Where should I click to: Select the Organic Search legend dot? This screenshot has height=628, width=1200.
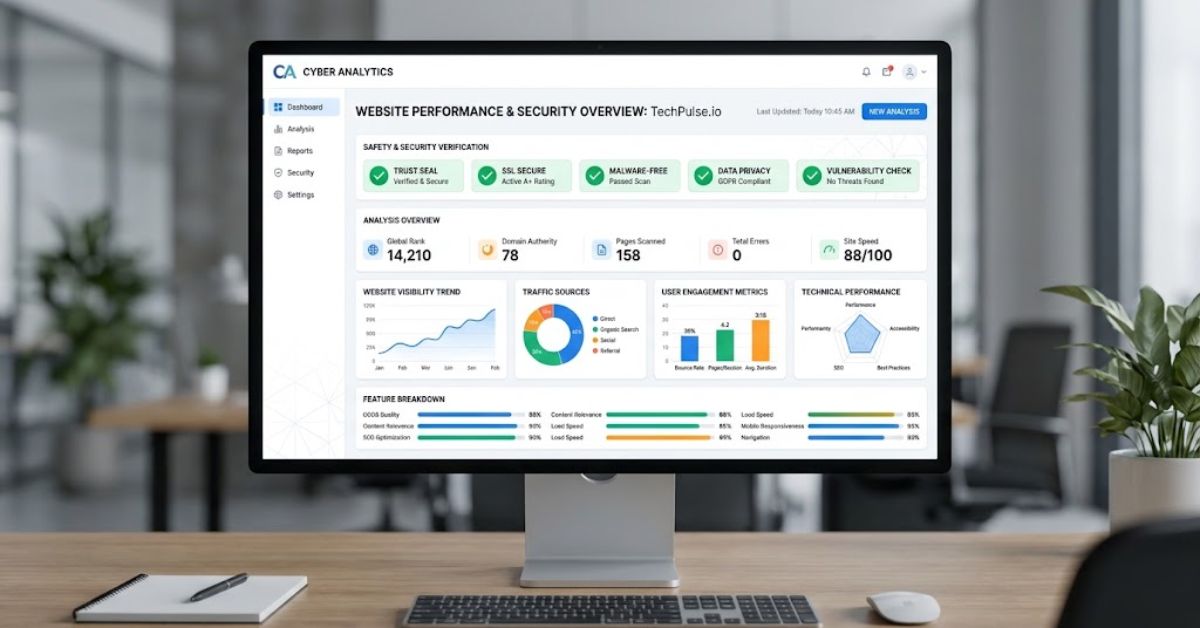[x=595, y=330]
